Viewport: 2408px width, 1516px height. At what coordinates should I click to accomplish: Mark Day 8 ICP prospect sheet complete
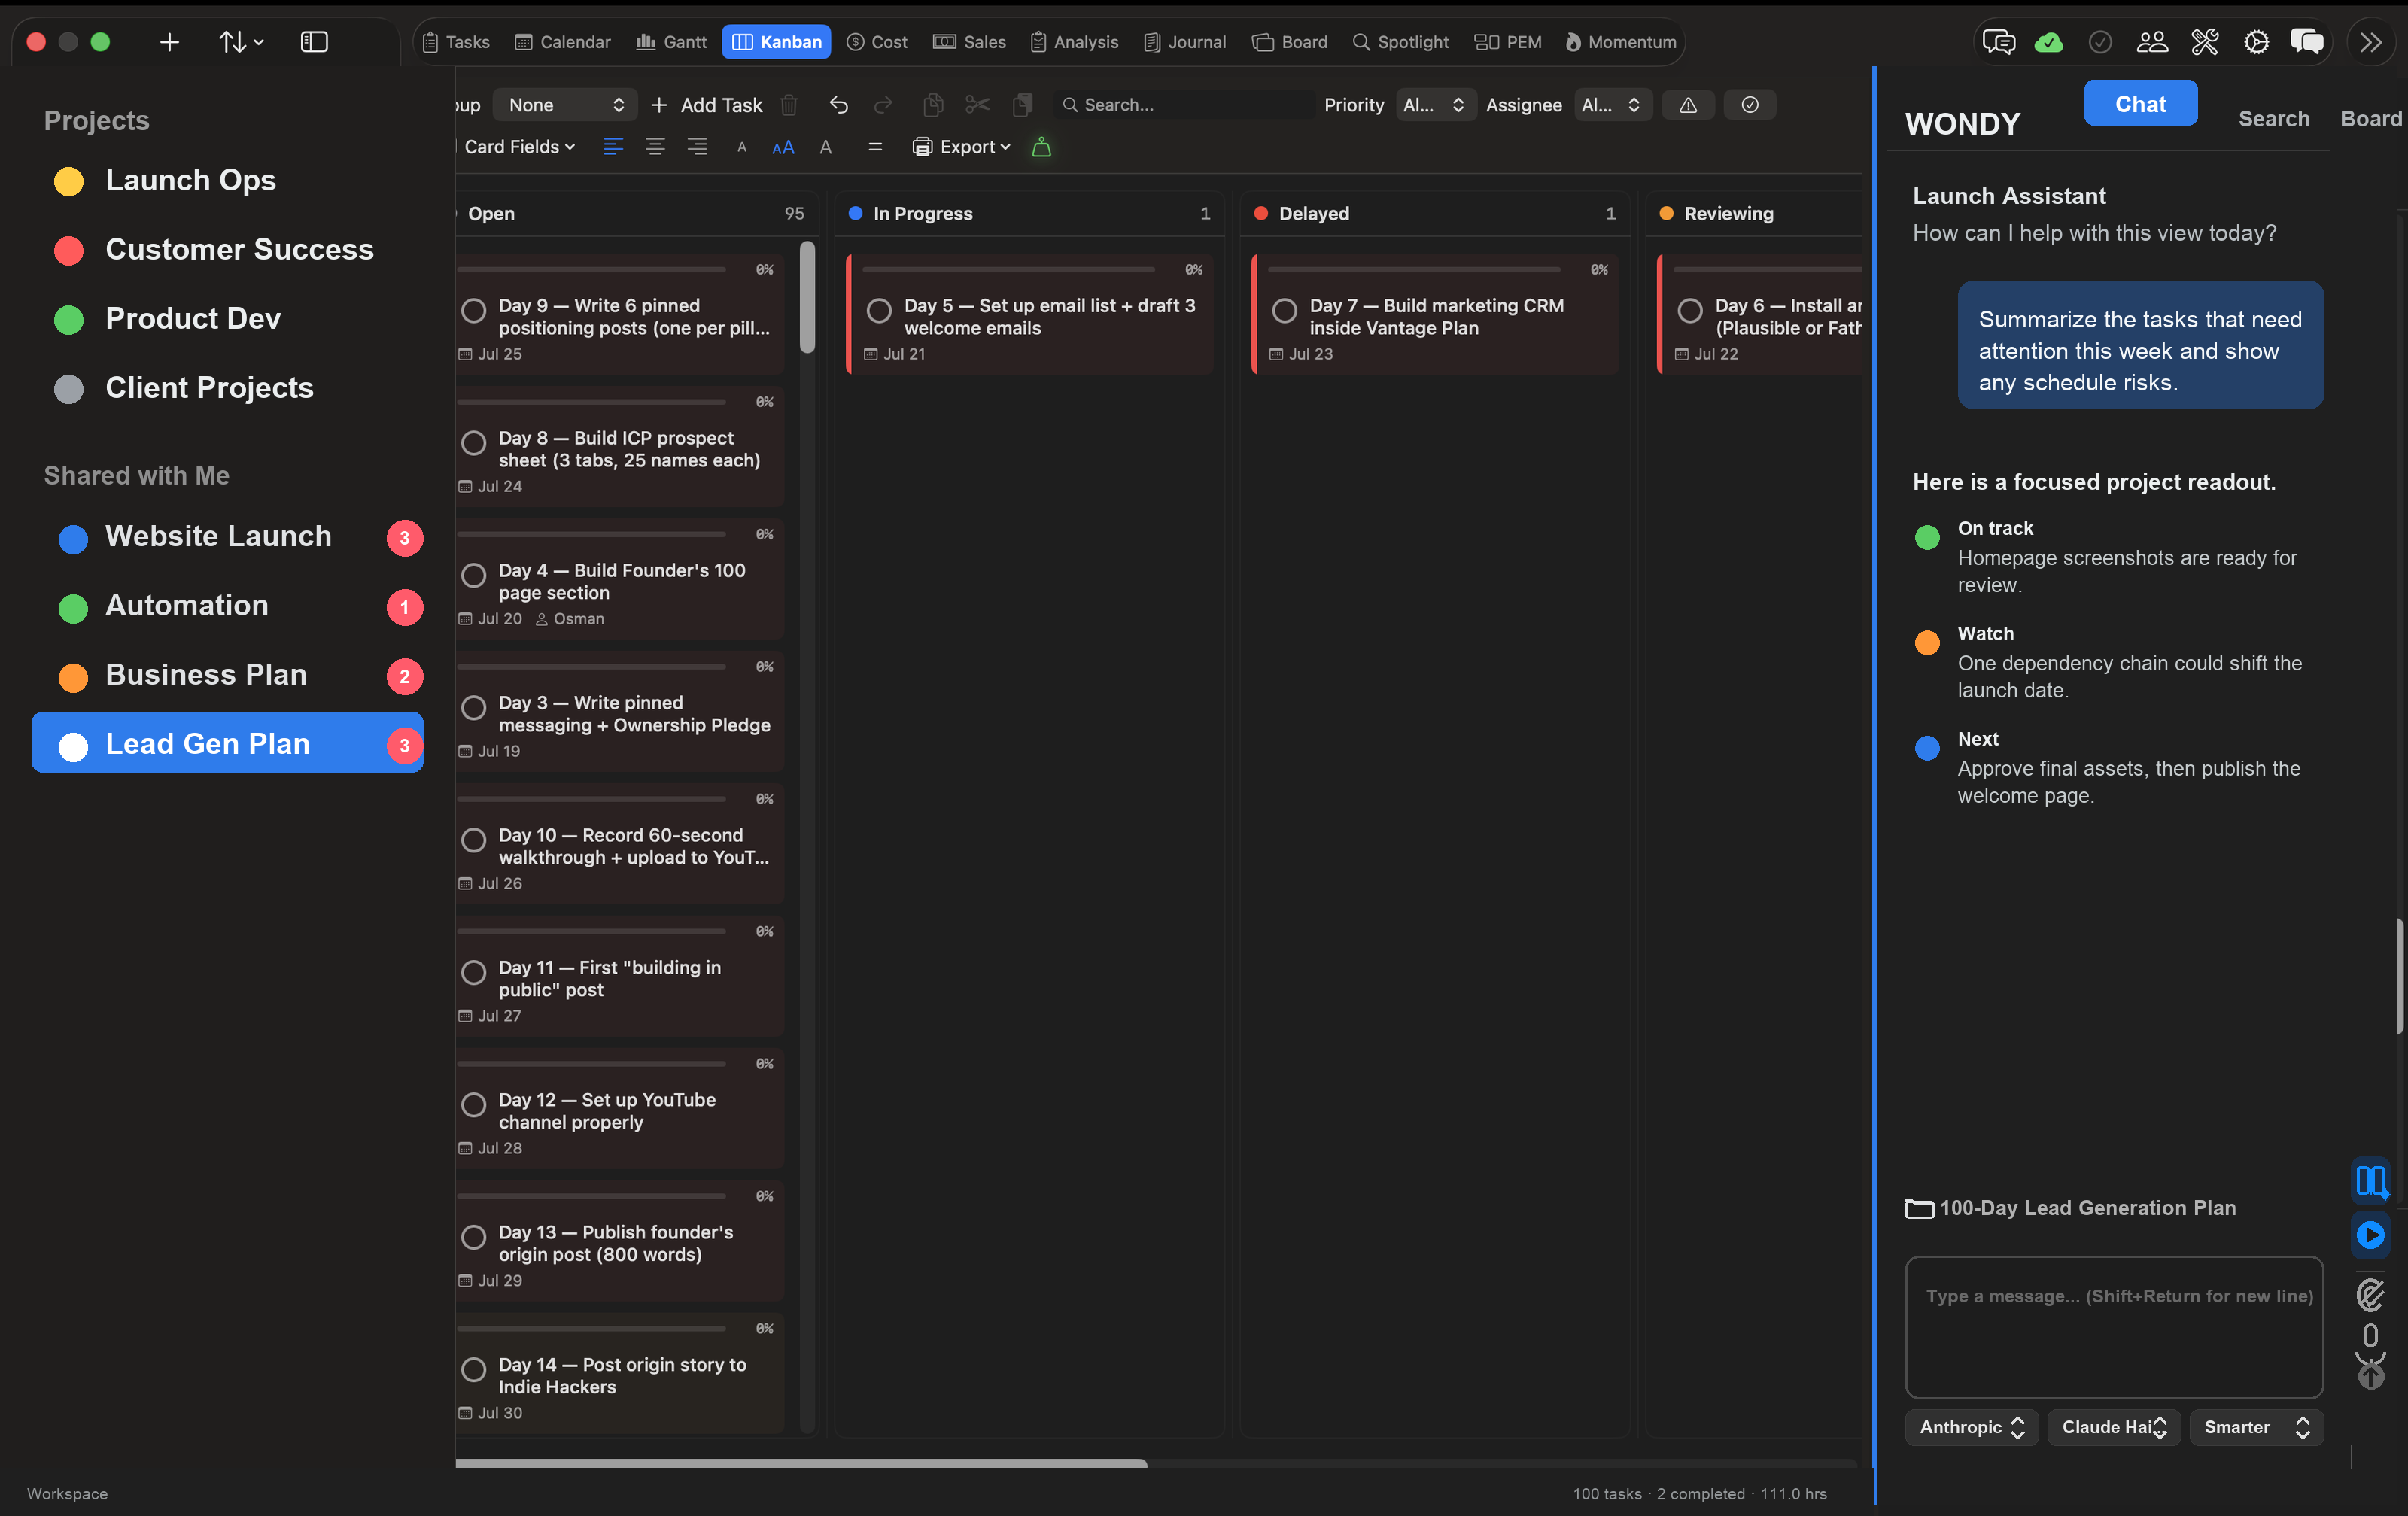click(474, 442)
